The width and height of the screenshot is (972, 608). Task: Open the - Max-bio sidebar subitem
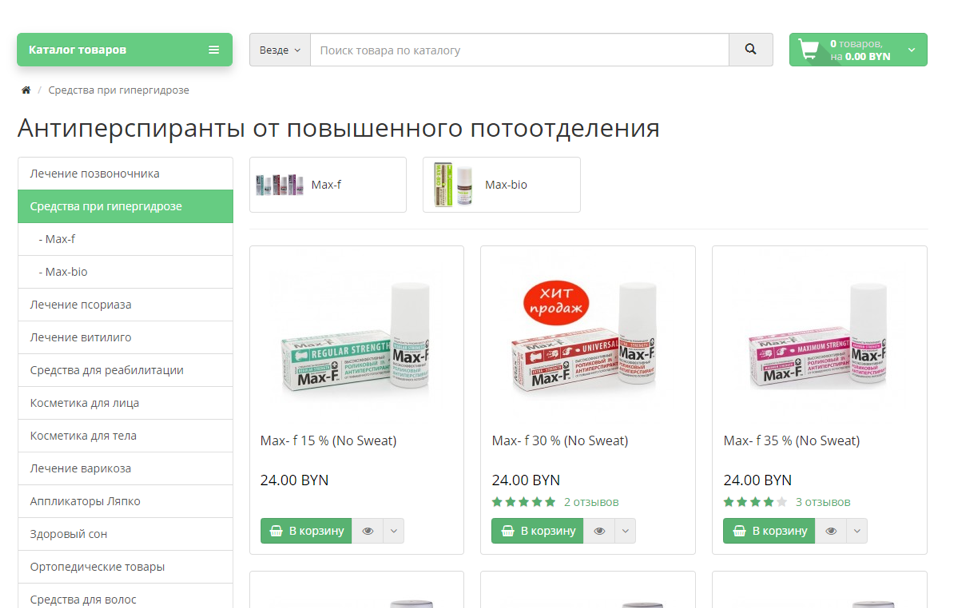click(125, 272)
